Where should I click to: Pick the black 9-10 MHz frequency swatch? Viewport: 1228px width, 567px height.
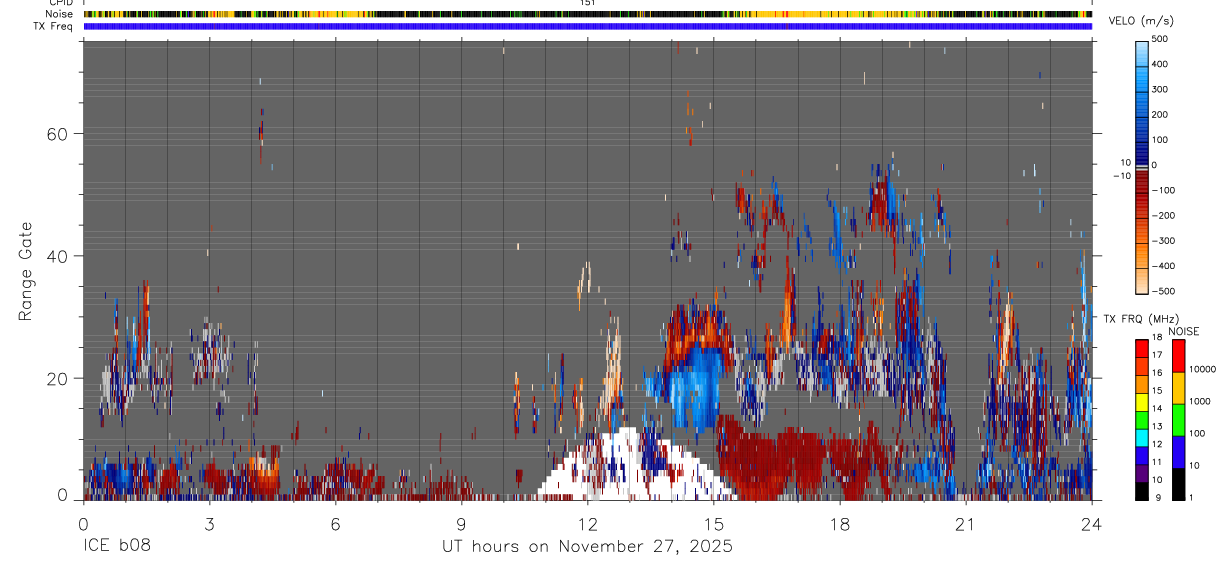(1142, 490)
